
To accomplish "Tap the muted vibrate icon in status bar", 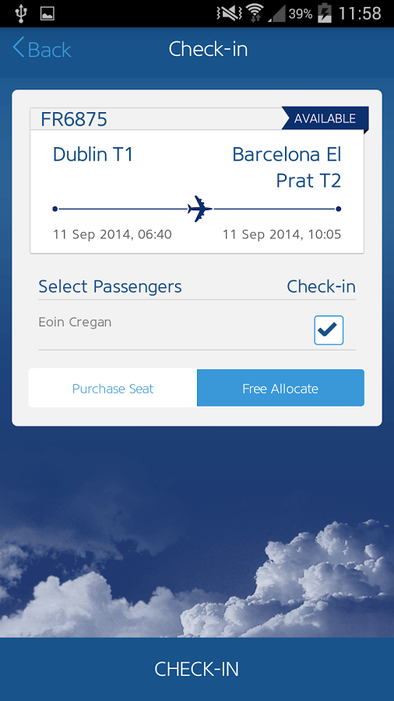I will [x=229, y=13].
